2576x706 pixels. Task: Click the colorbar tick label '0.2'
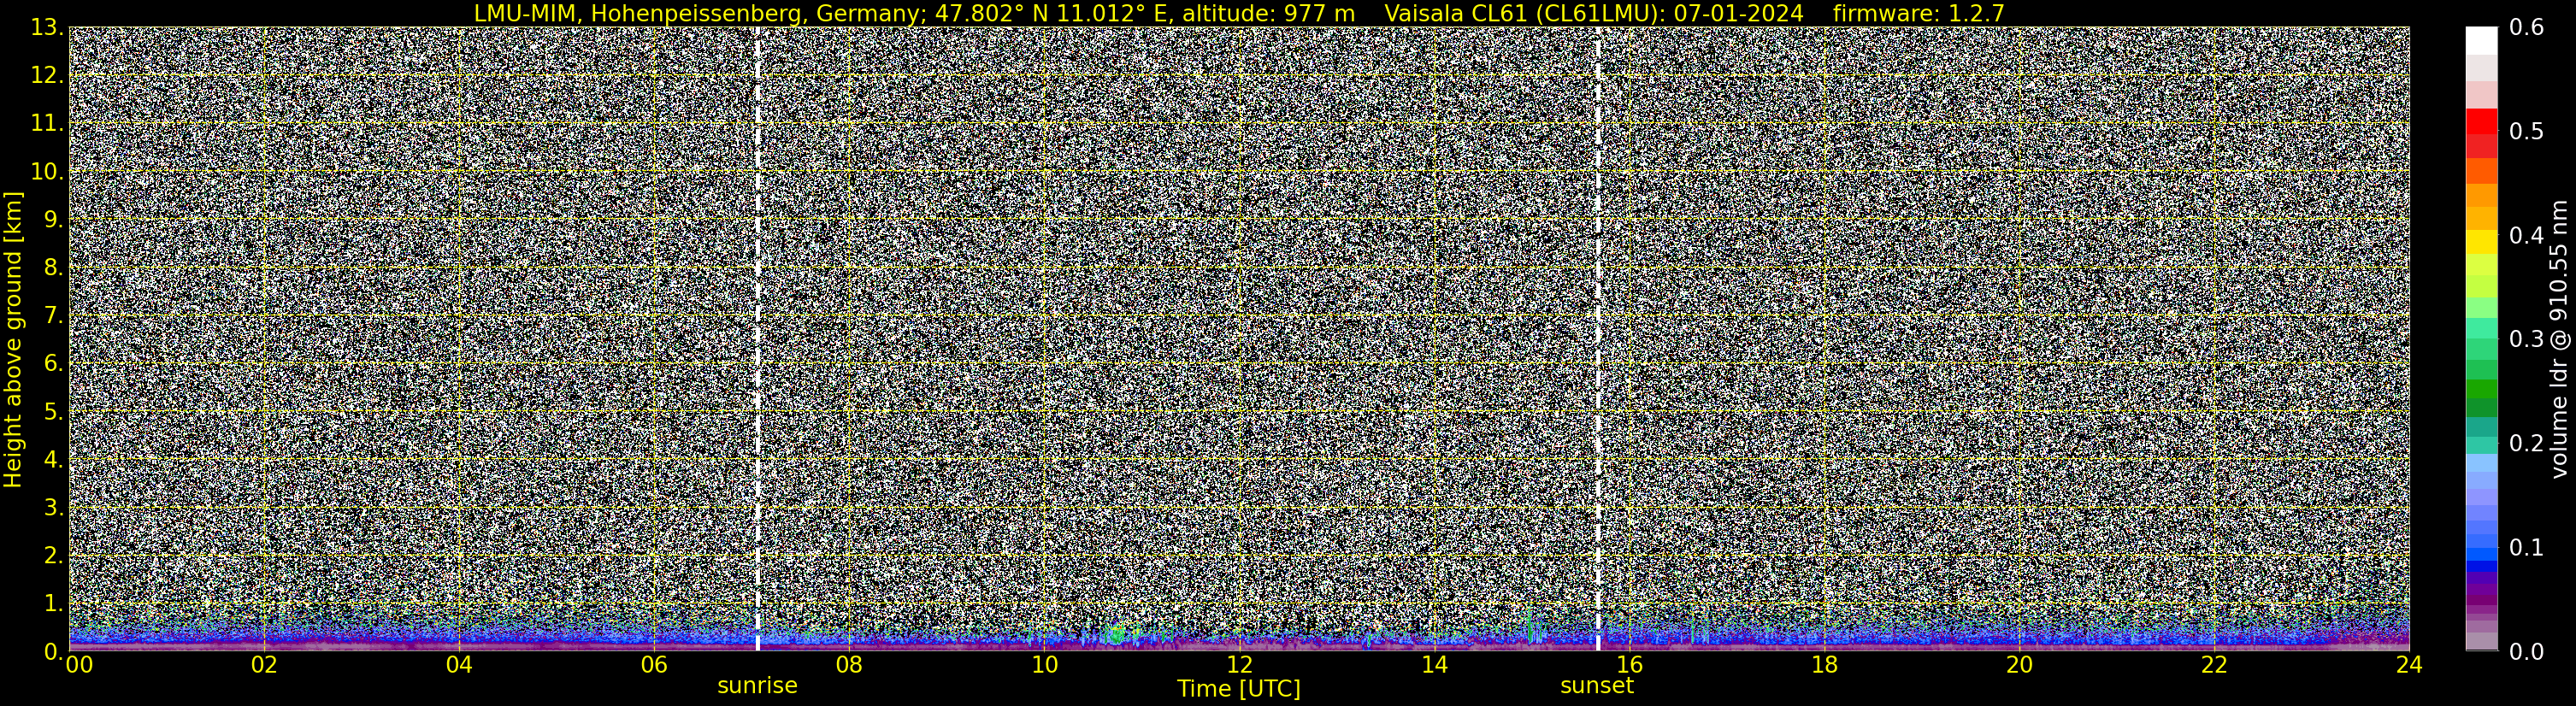point(2527,443)
